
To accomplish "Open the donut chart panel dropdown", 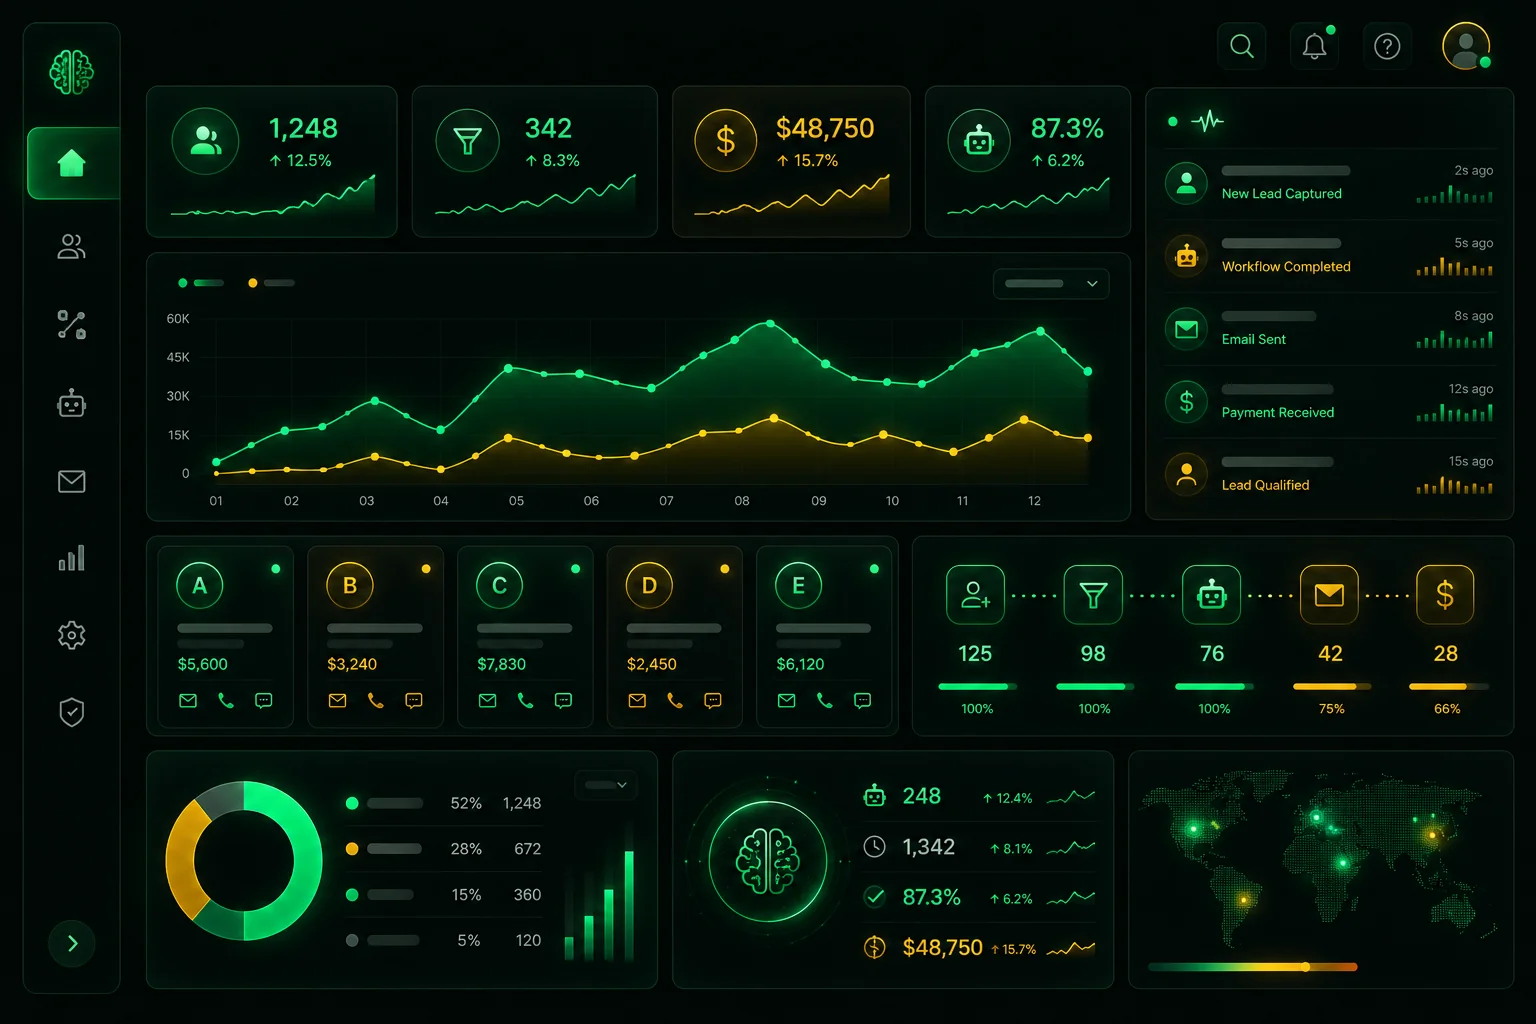I will pyautogui.click(x=606, y=785).
